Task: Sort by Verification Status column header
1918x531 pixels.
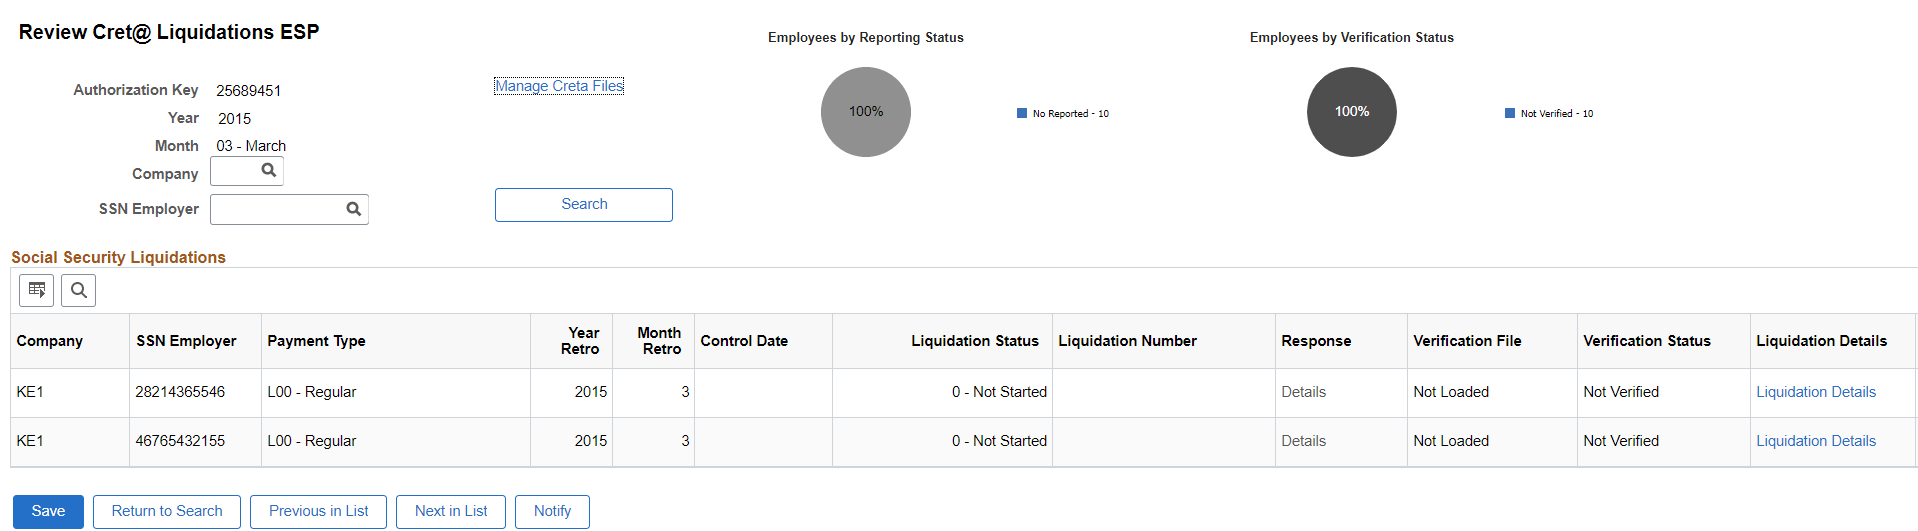Action: 1647,341
